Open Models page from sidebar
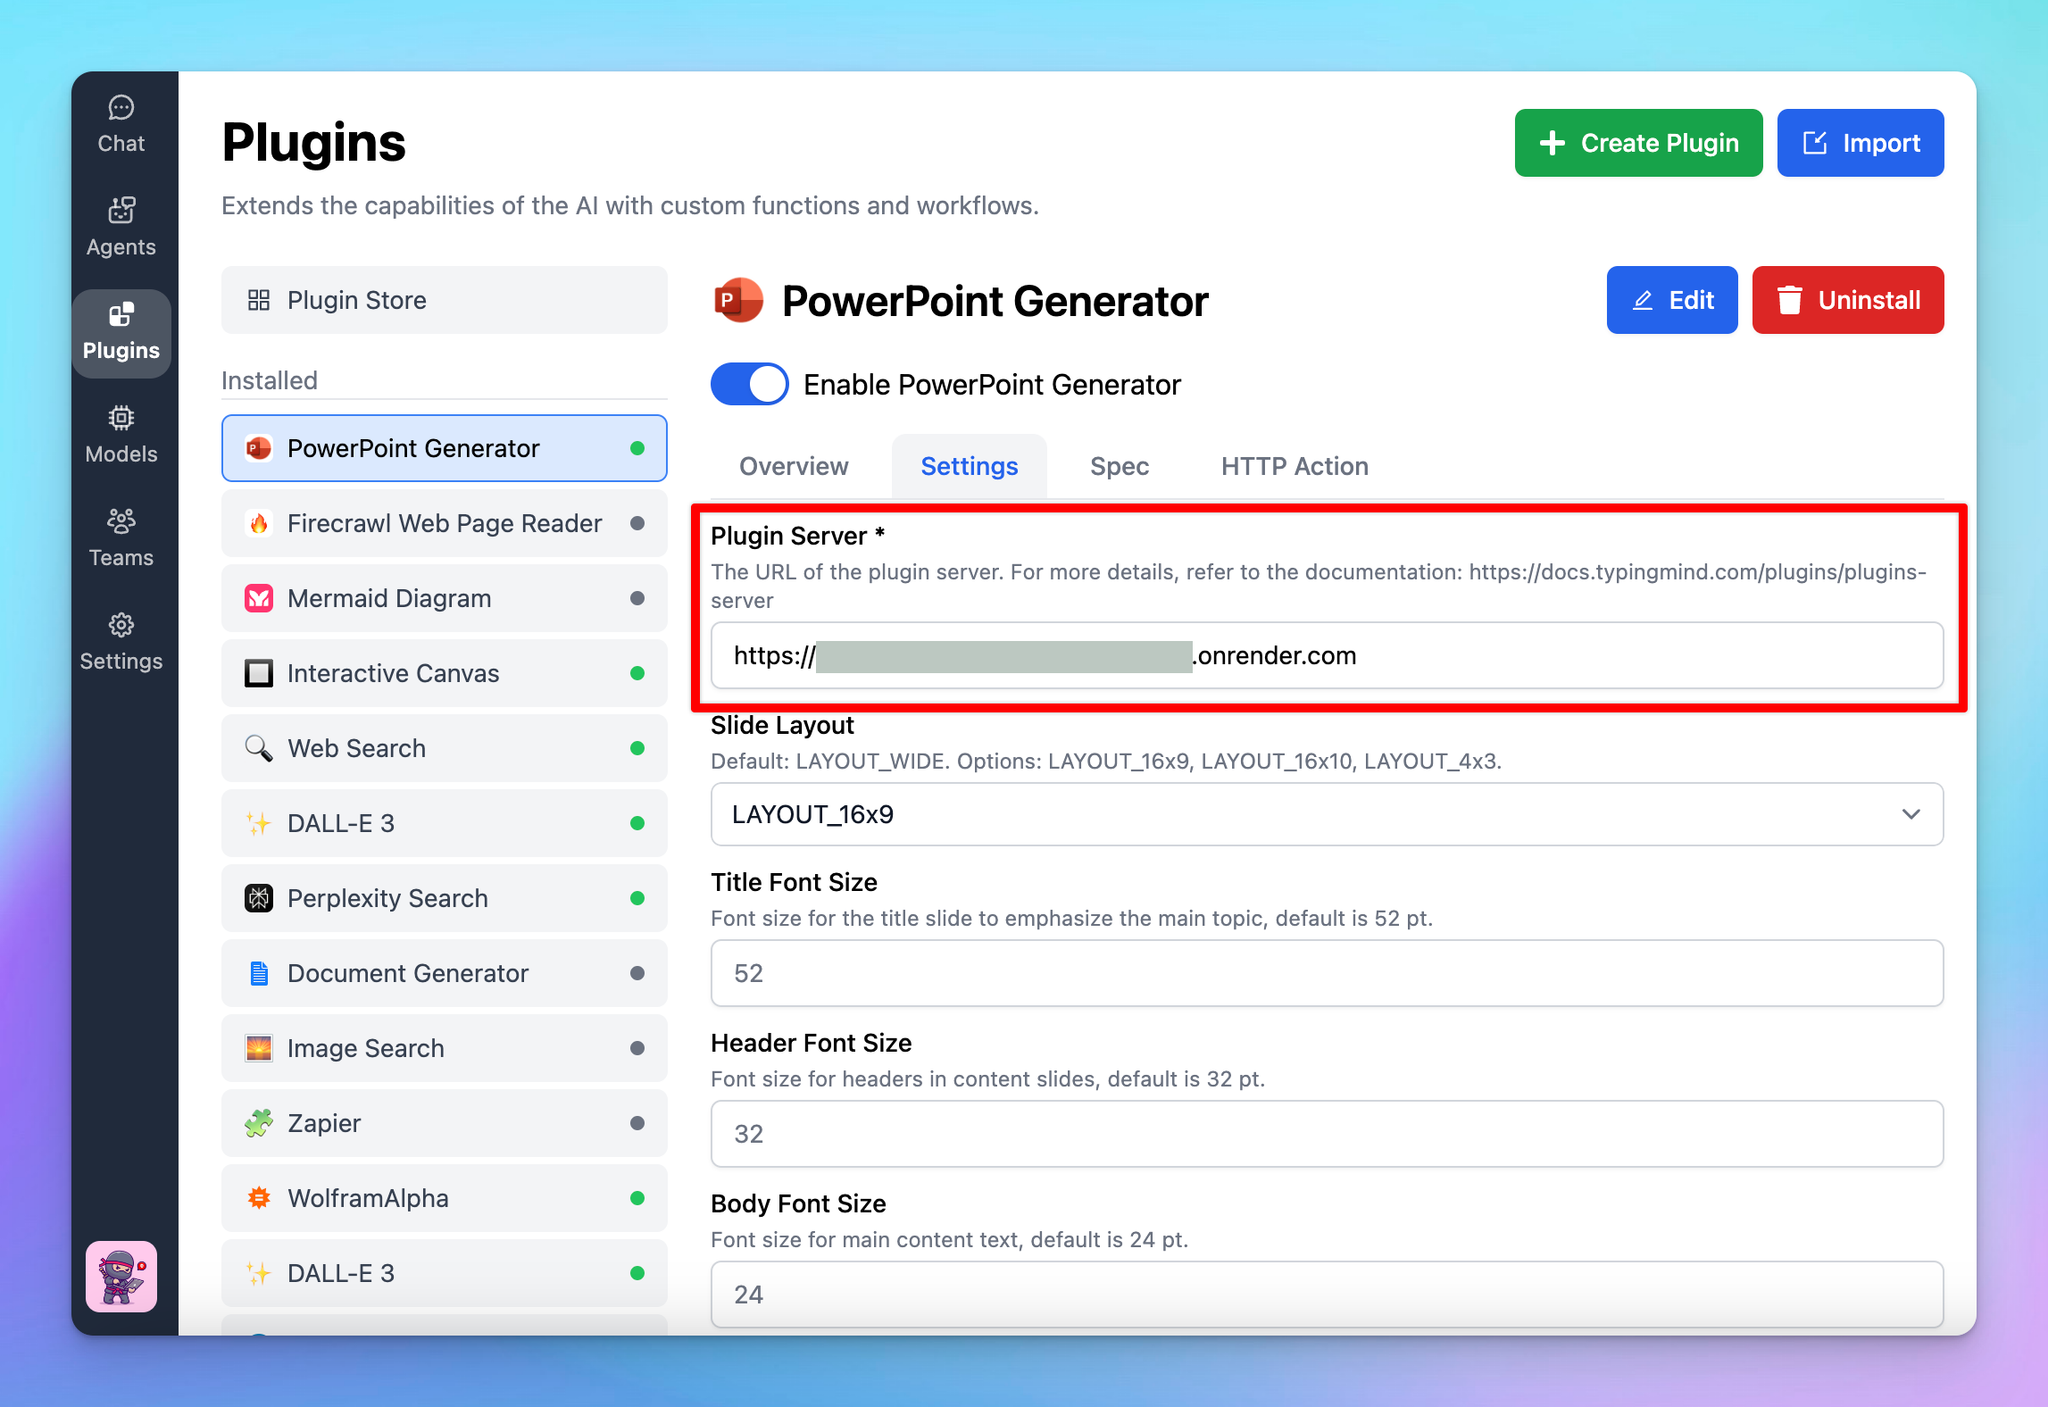2048x1407 pixels. pos(121,435)
